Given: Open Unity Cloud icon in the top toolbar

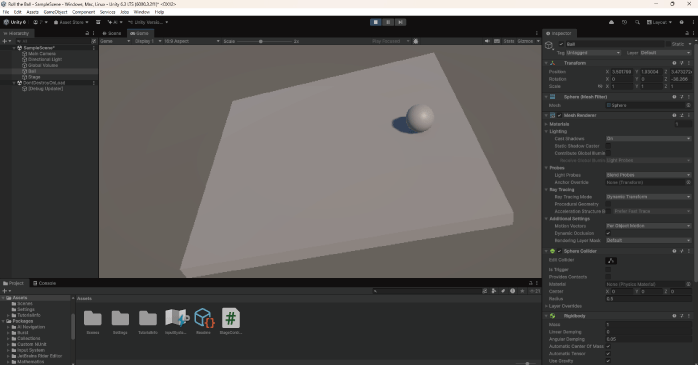Looking at the screenshot, I should point(611,22).
